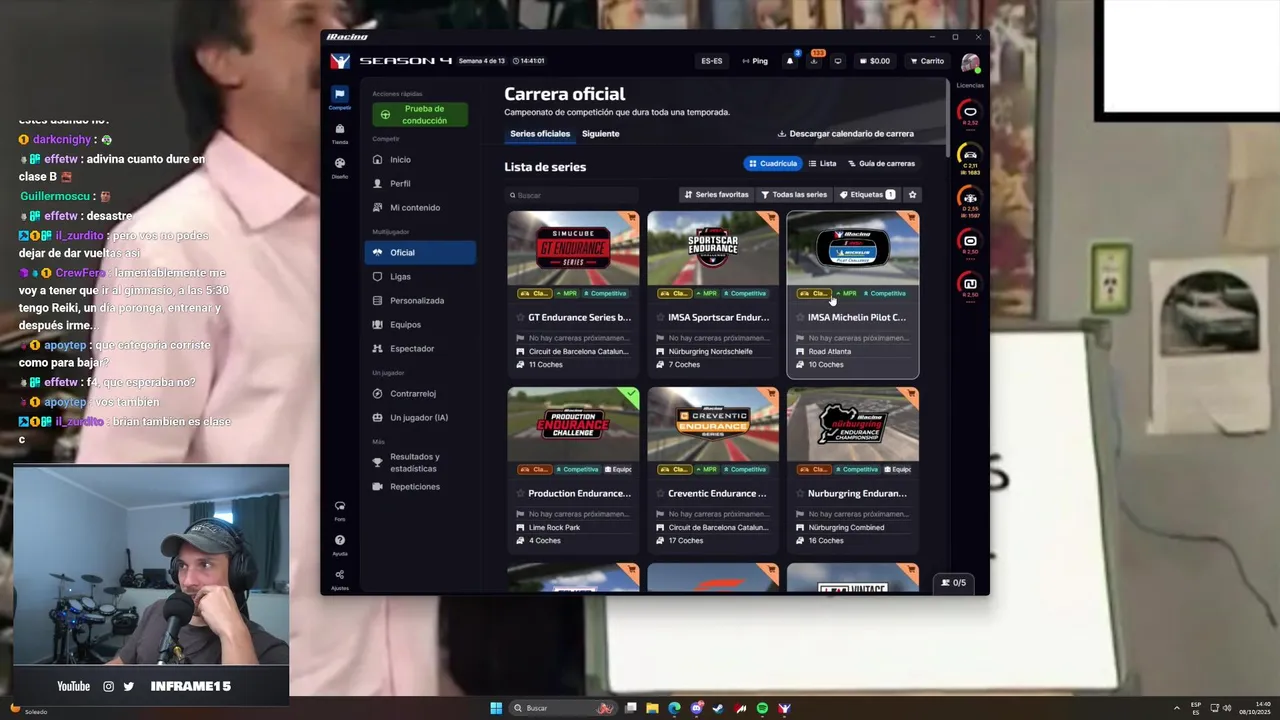The height and width of the screenshot is (720, 1280).
Task: Click the $0.00 balance button
Action: pos(875,61)
